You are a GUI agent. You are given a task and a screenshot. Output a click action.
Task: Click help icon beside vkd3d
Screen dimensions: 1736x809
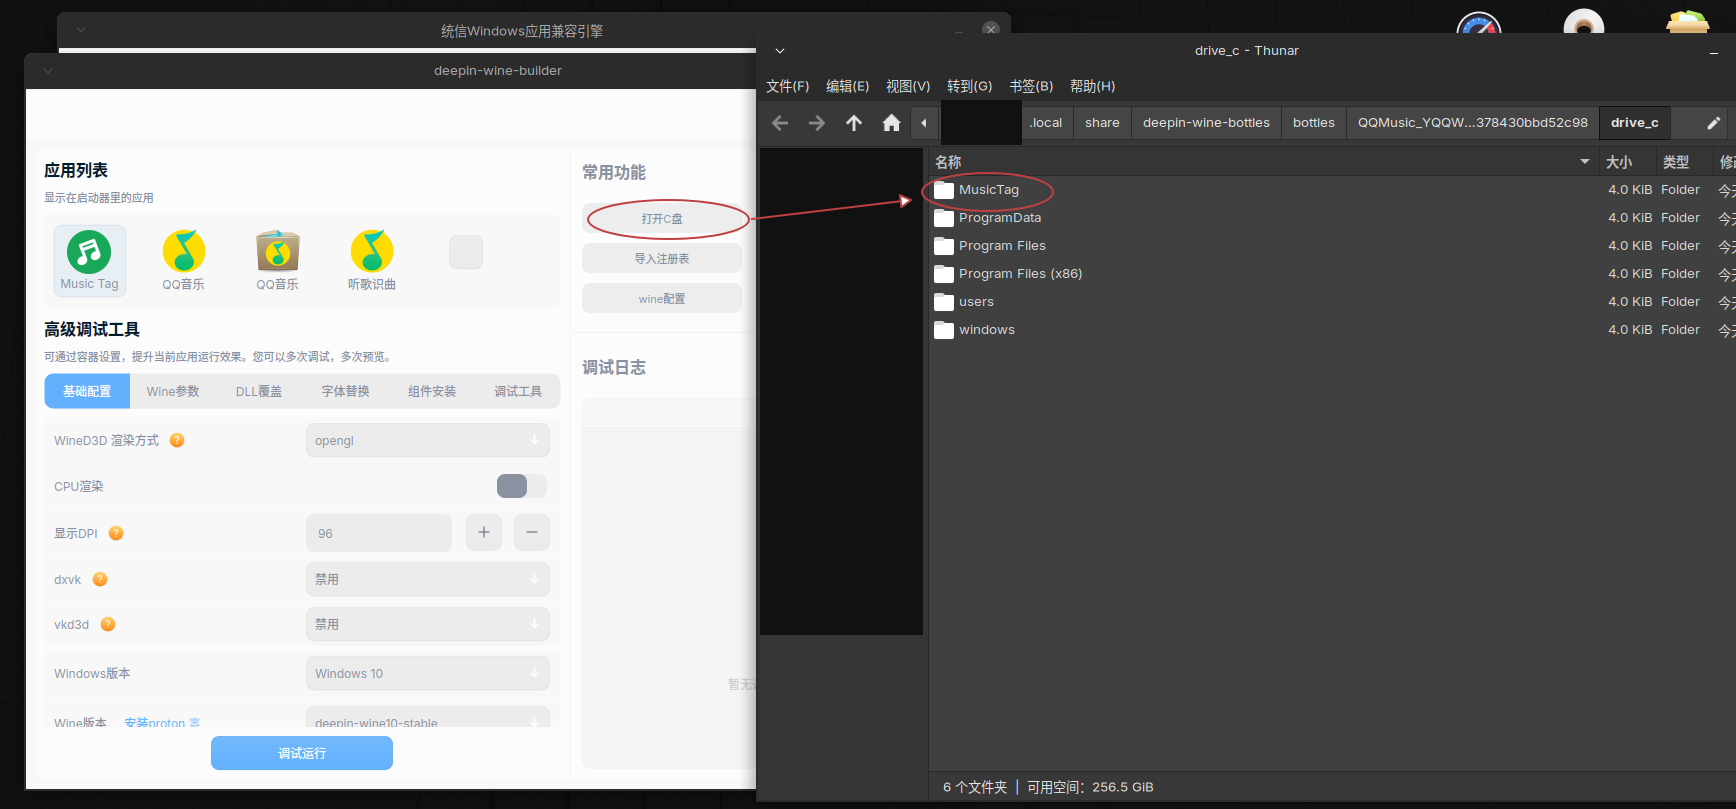pyautogui.click(x=108, y=624)
